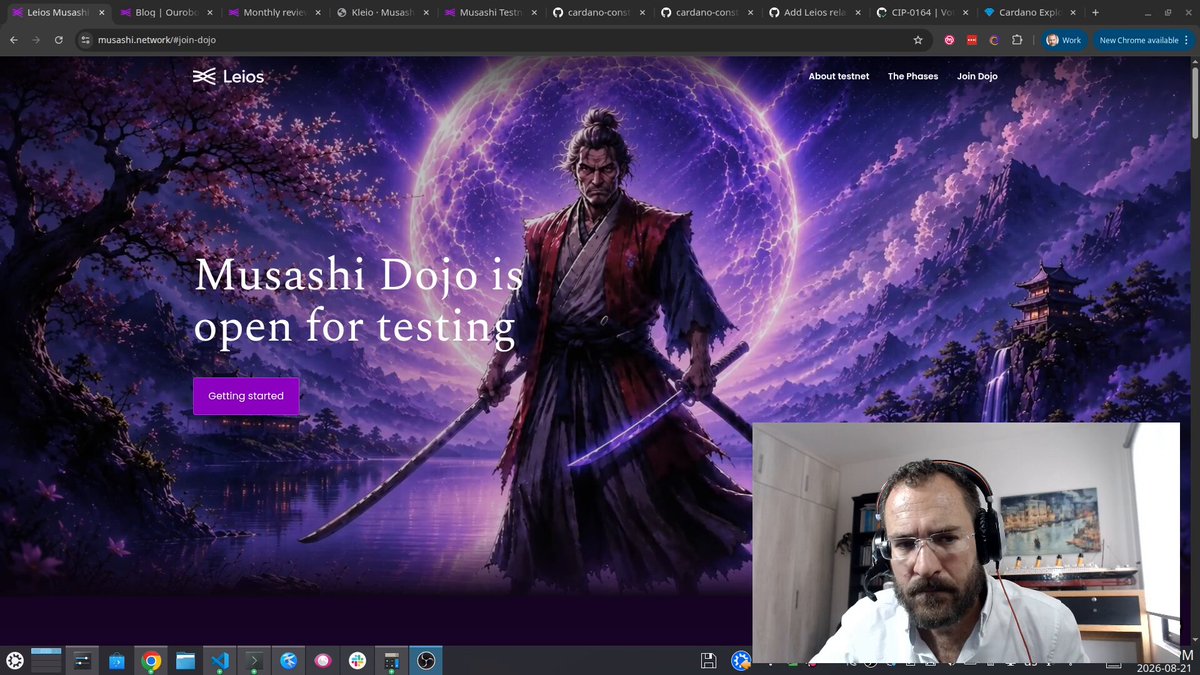This screenshot has height=675, width=1200.
Task: Open the Join Dojo nav link
Action: tap(977, 76)
